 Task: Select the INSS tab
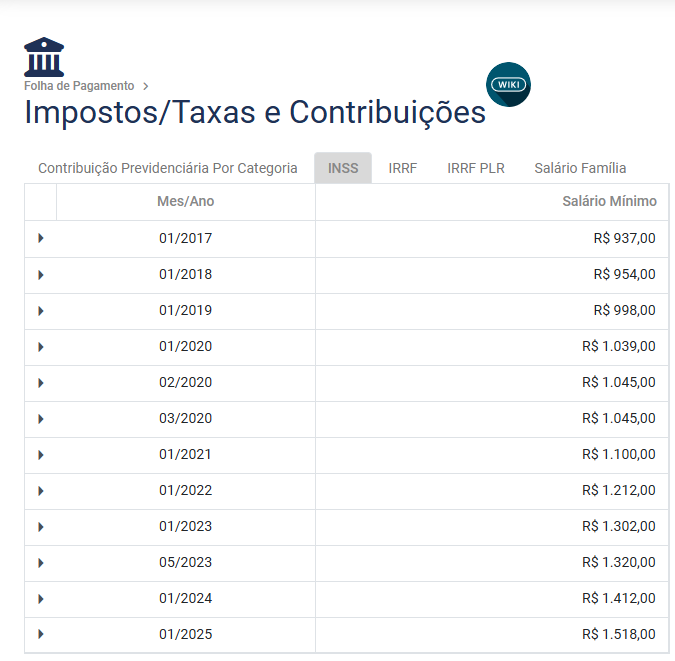pos(343,168)
